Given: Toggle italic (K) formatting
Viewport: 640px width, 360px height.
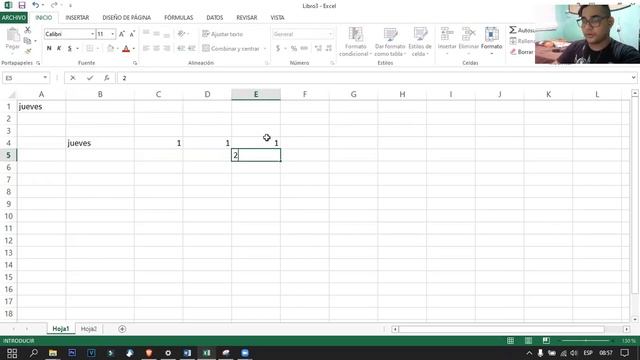Looking at the screenshot, I should tap(59, 49).
